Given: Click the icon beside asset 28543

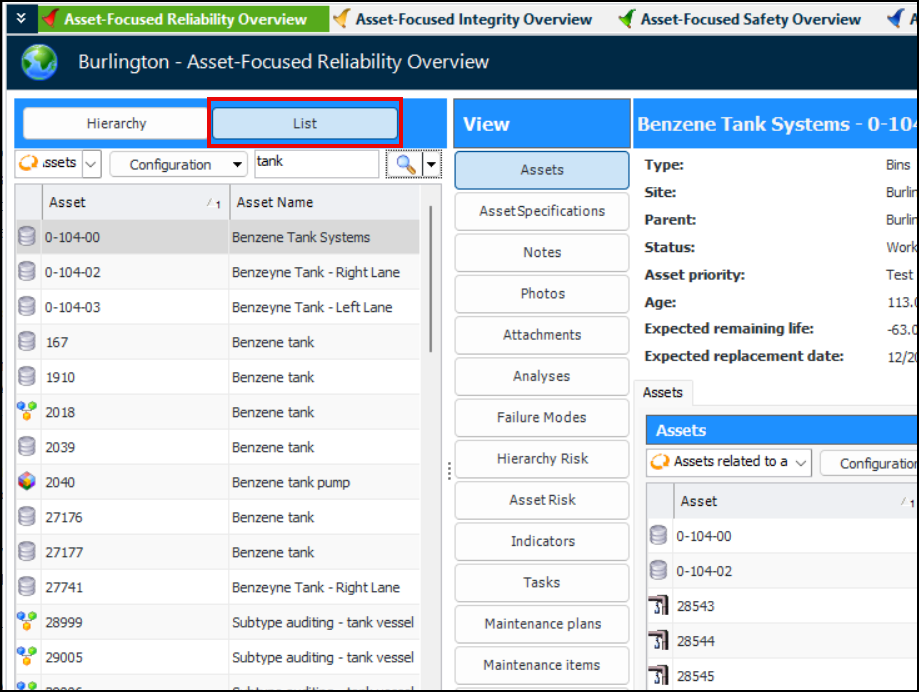Looking at the screenshot, I should pyautogui.click(x=658, y=606).
